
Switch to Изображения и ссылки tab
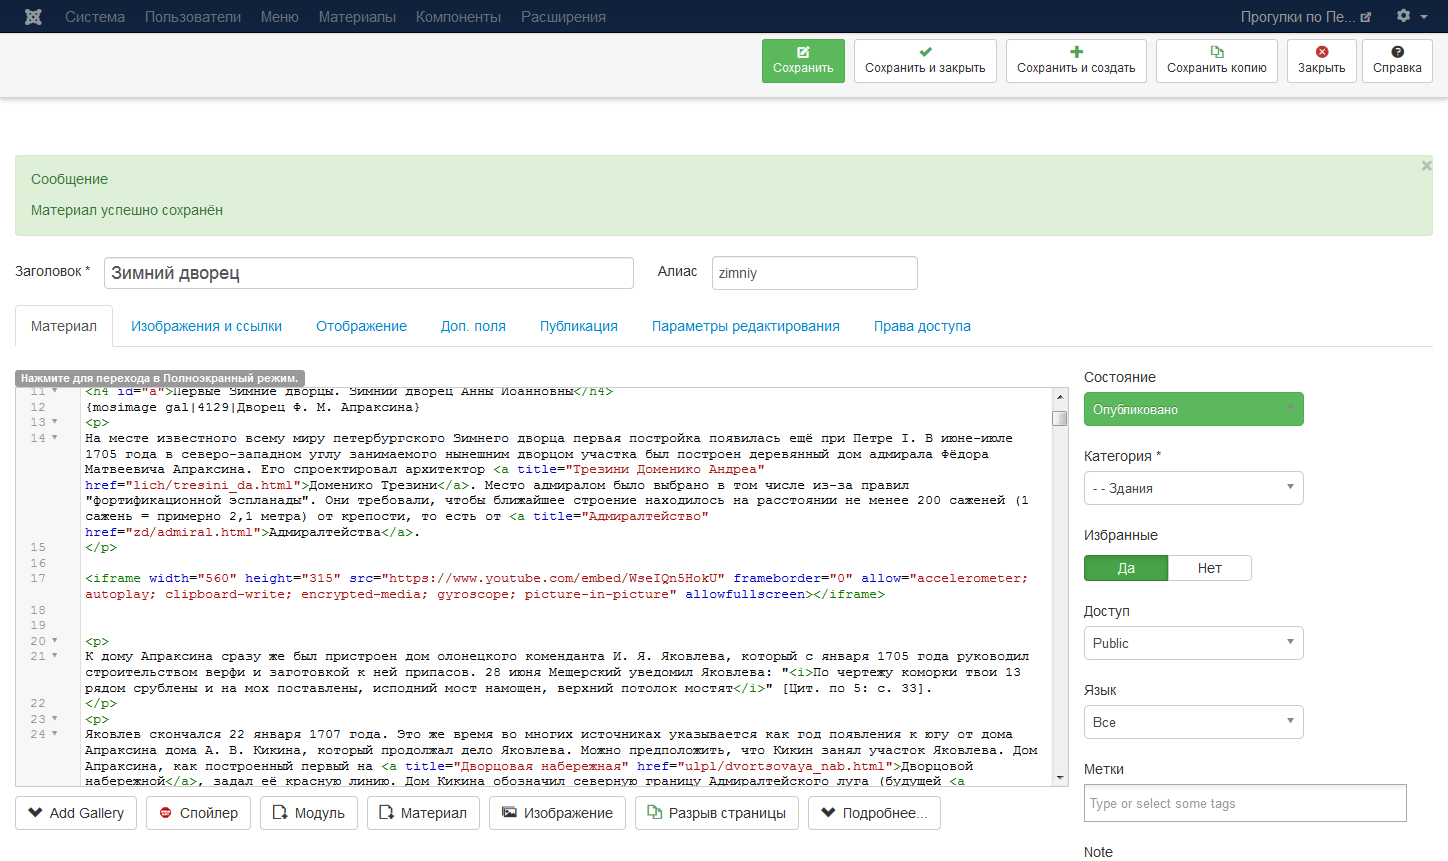(x=206, y=326)
